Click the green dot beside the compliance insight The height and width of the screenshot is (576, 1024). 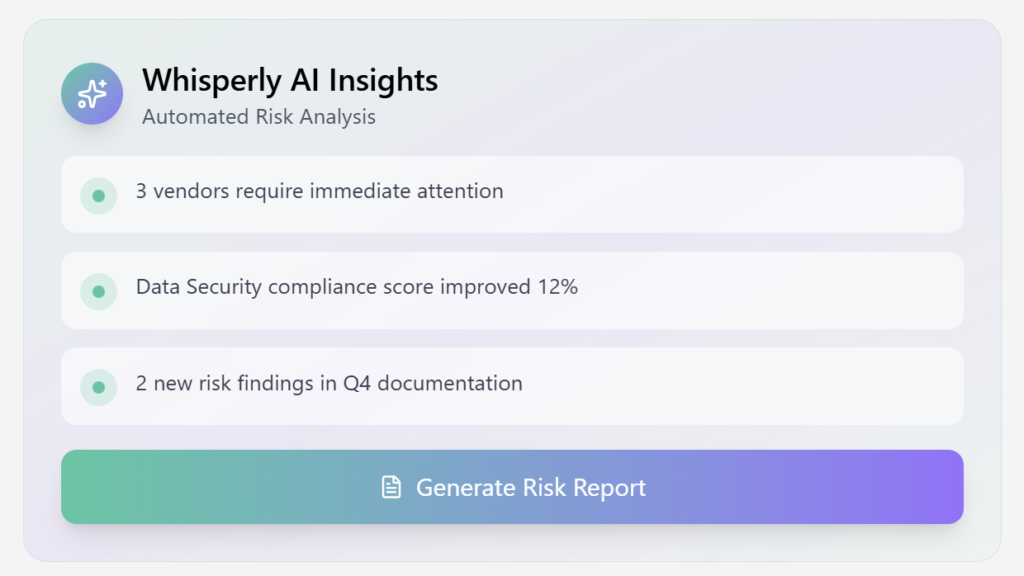click(x=98, y=291)
